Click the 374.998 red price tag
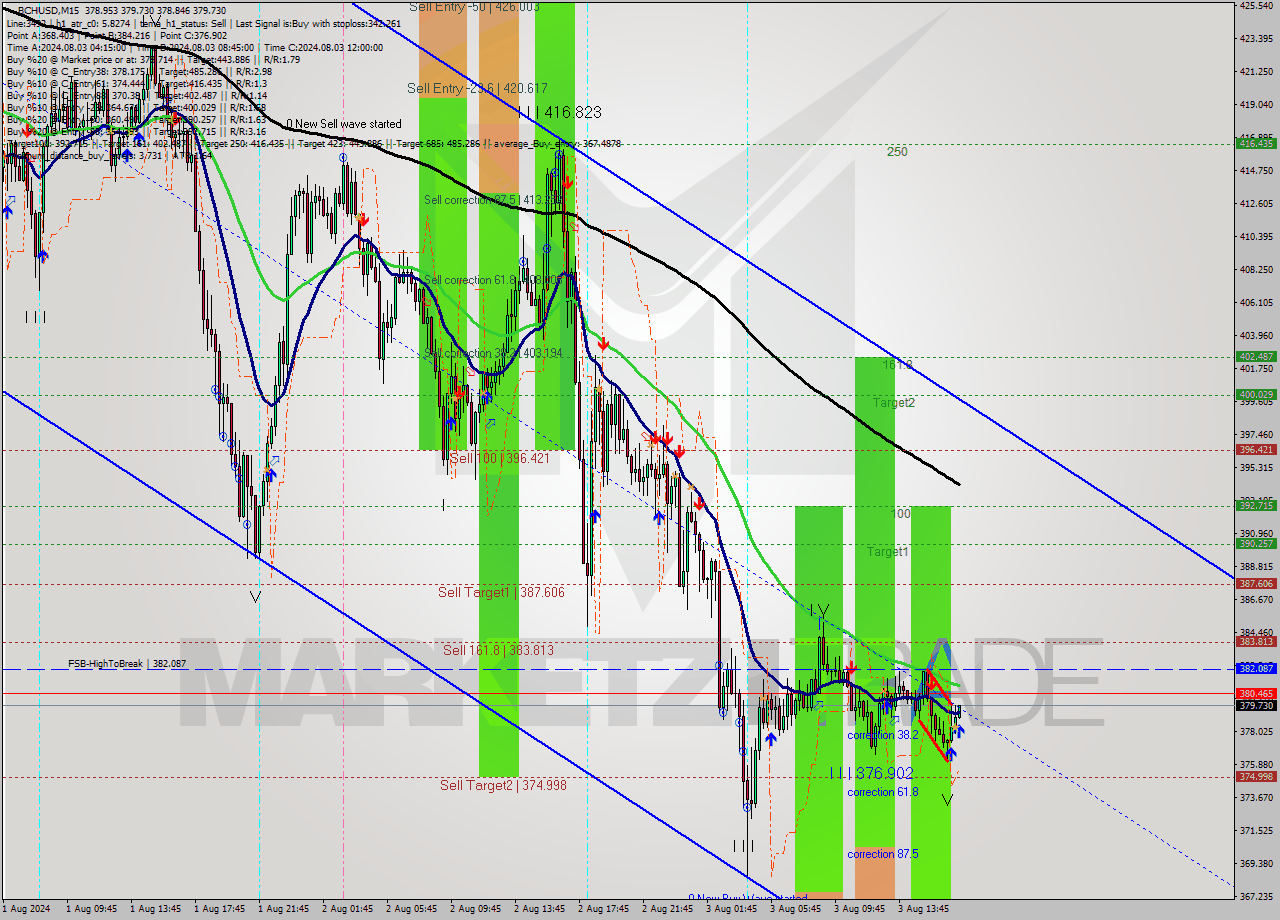This screenshot has height=920, width=1280. click(1256, 776)
